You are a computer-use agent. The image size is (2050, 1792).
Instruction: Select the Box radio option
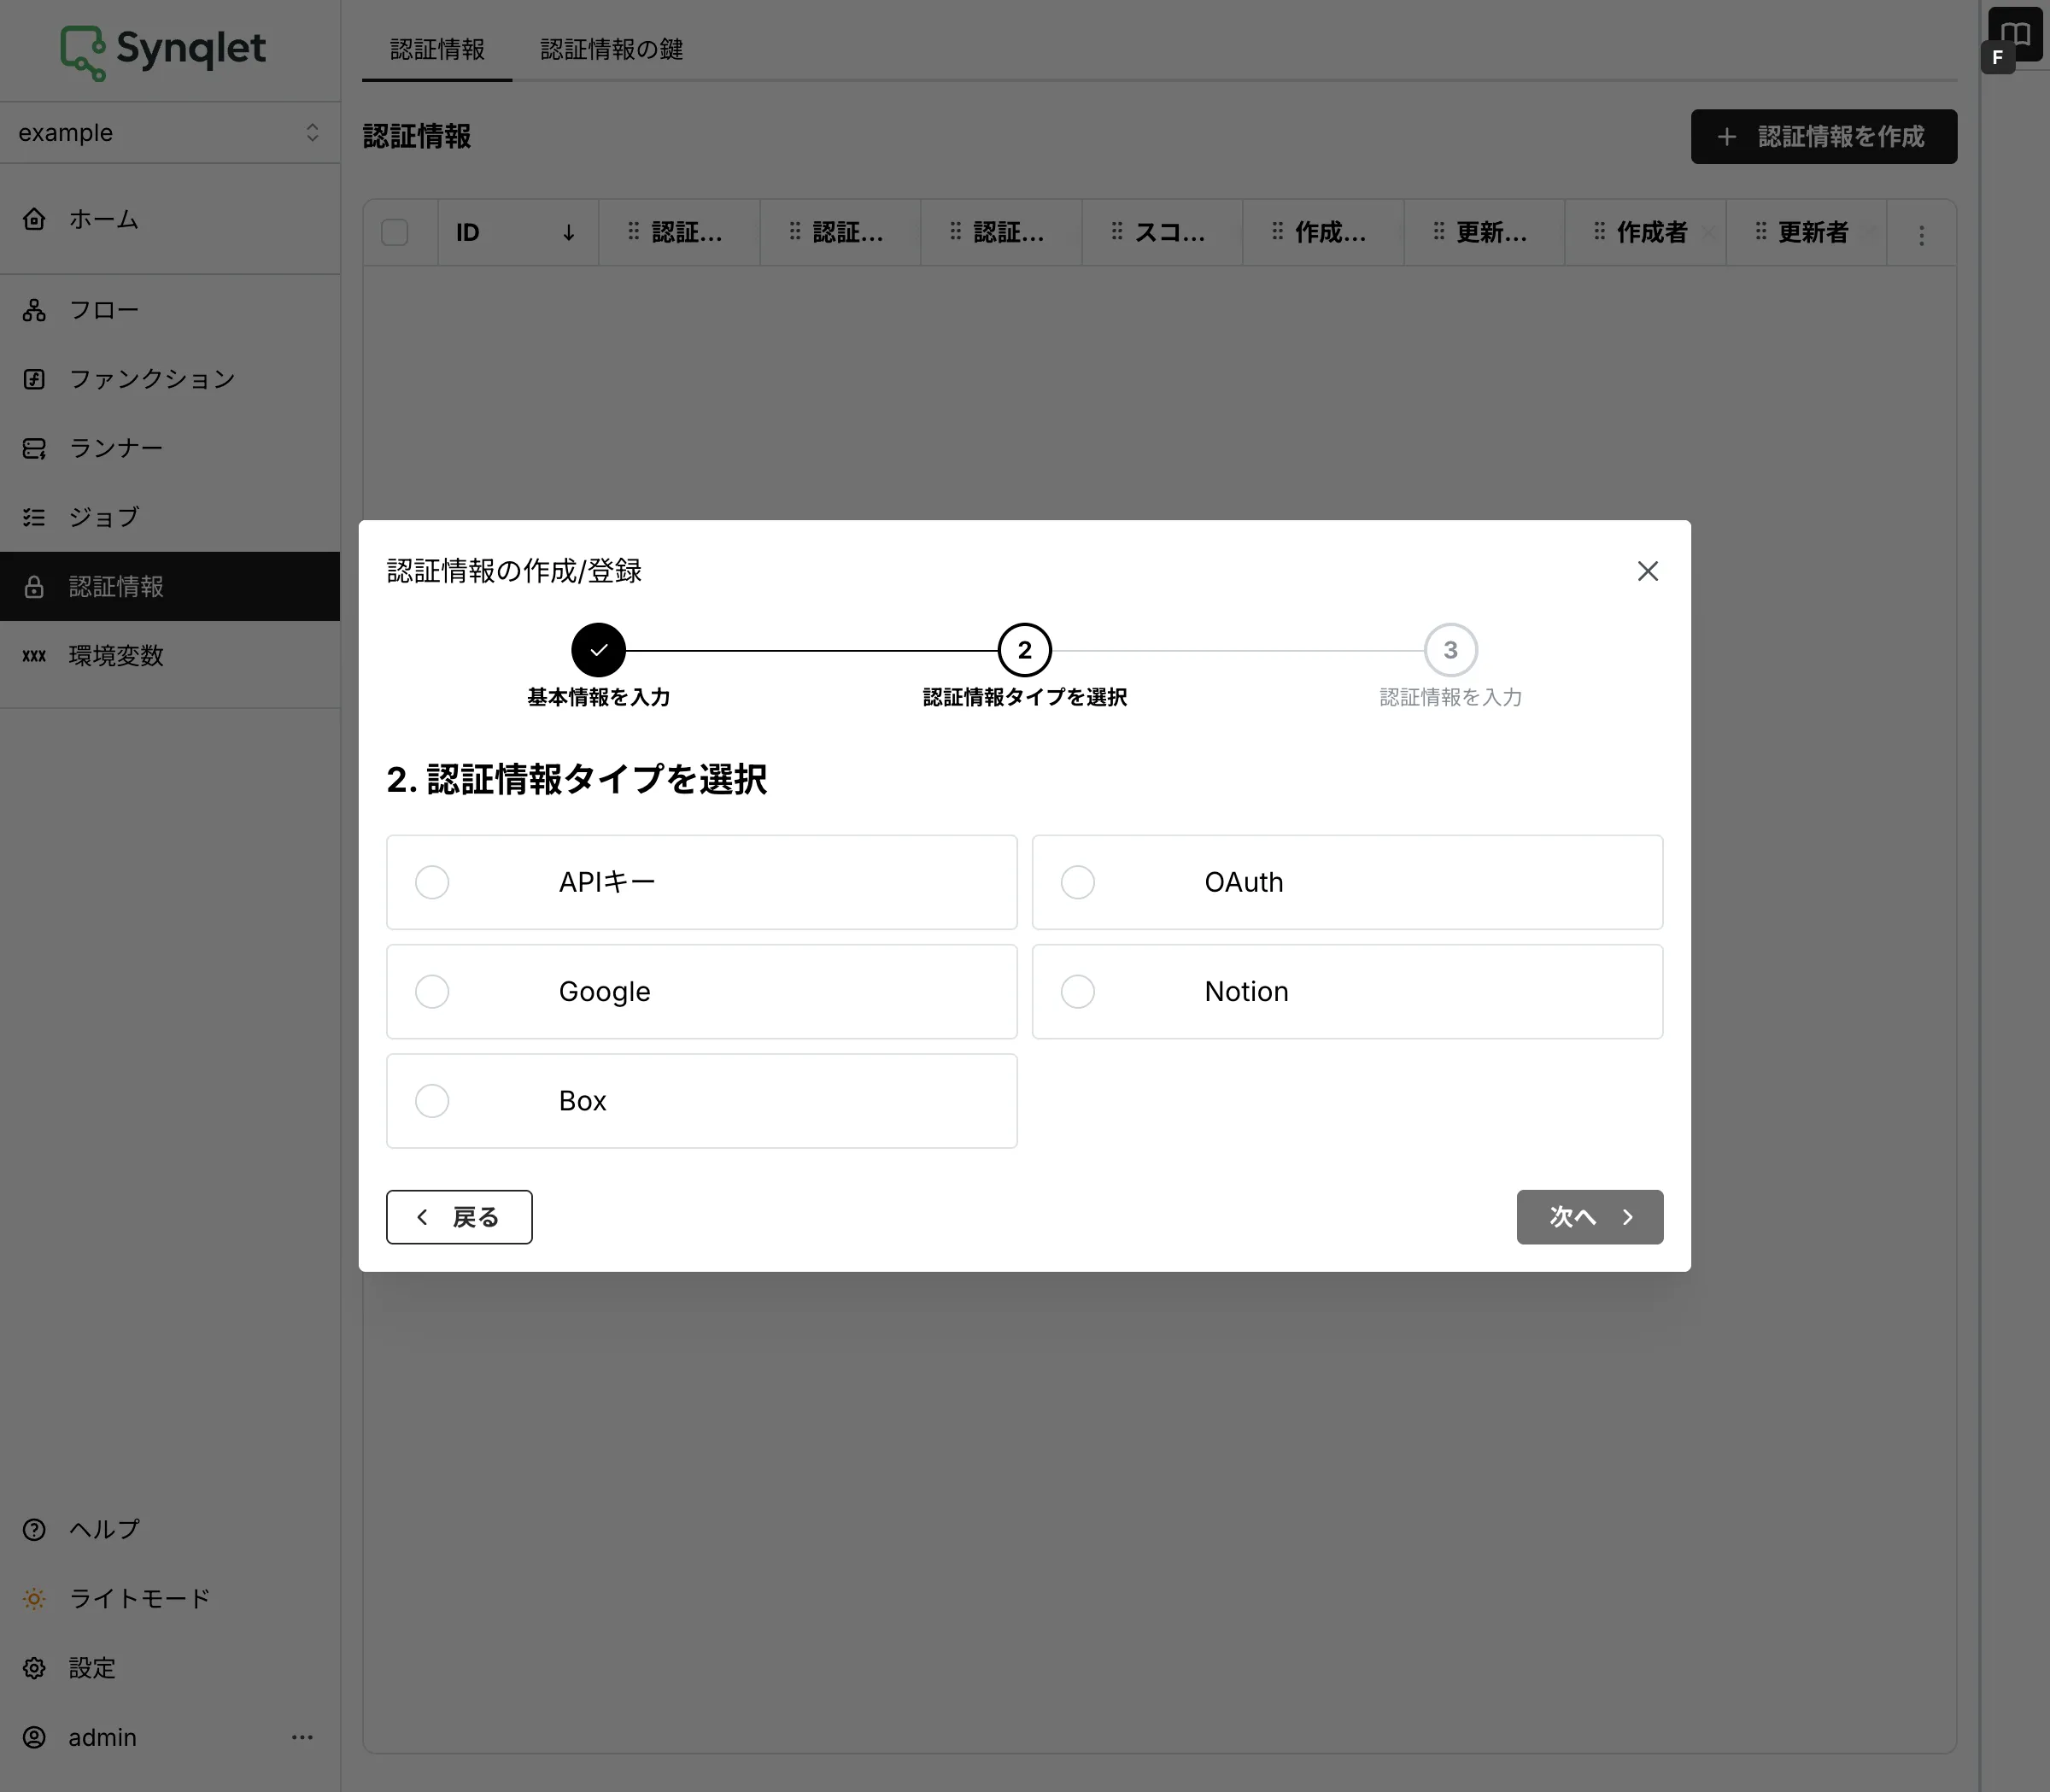(432, 1100)
